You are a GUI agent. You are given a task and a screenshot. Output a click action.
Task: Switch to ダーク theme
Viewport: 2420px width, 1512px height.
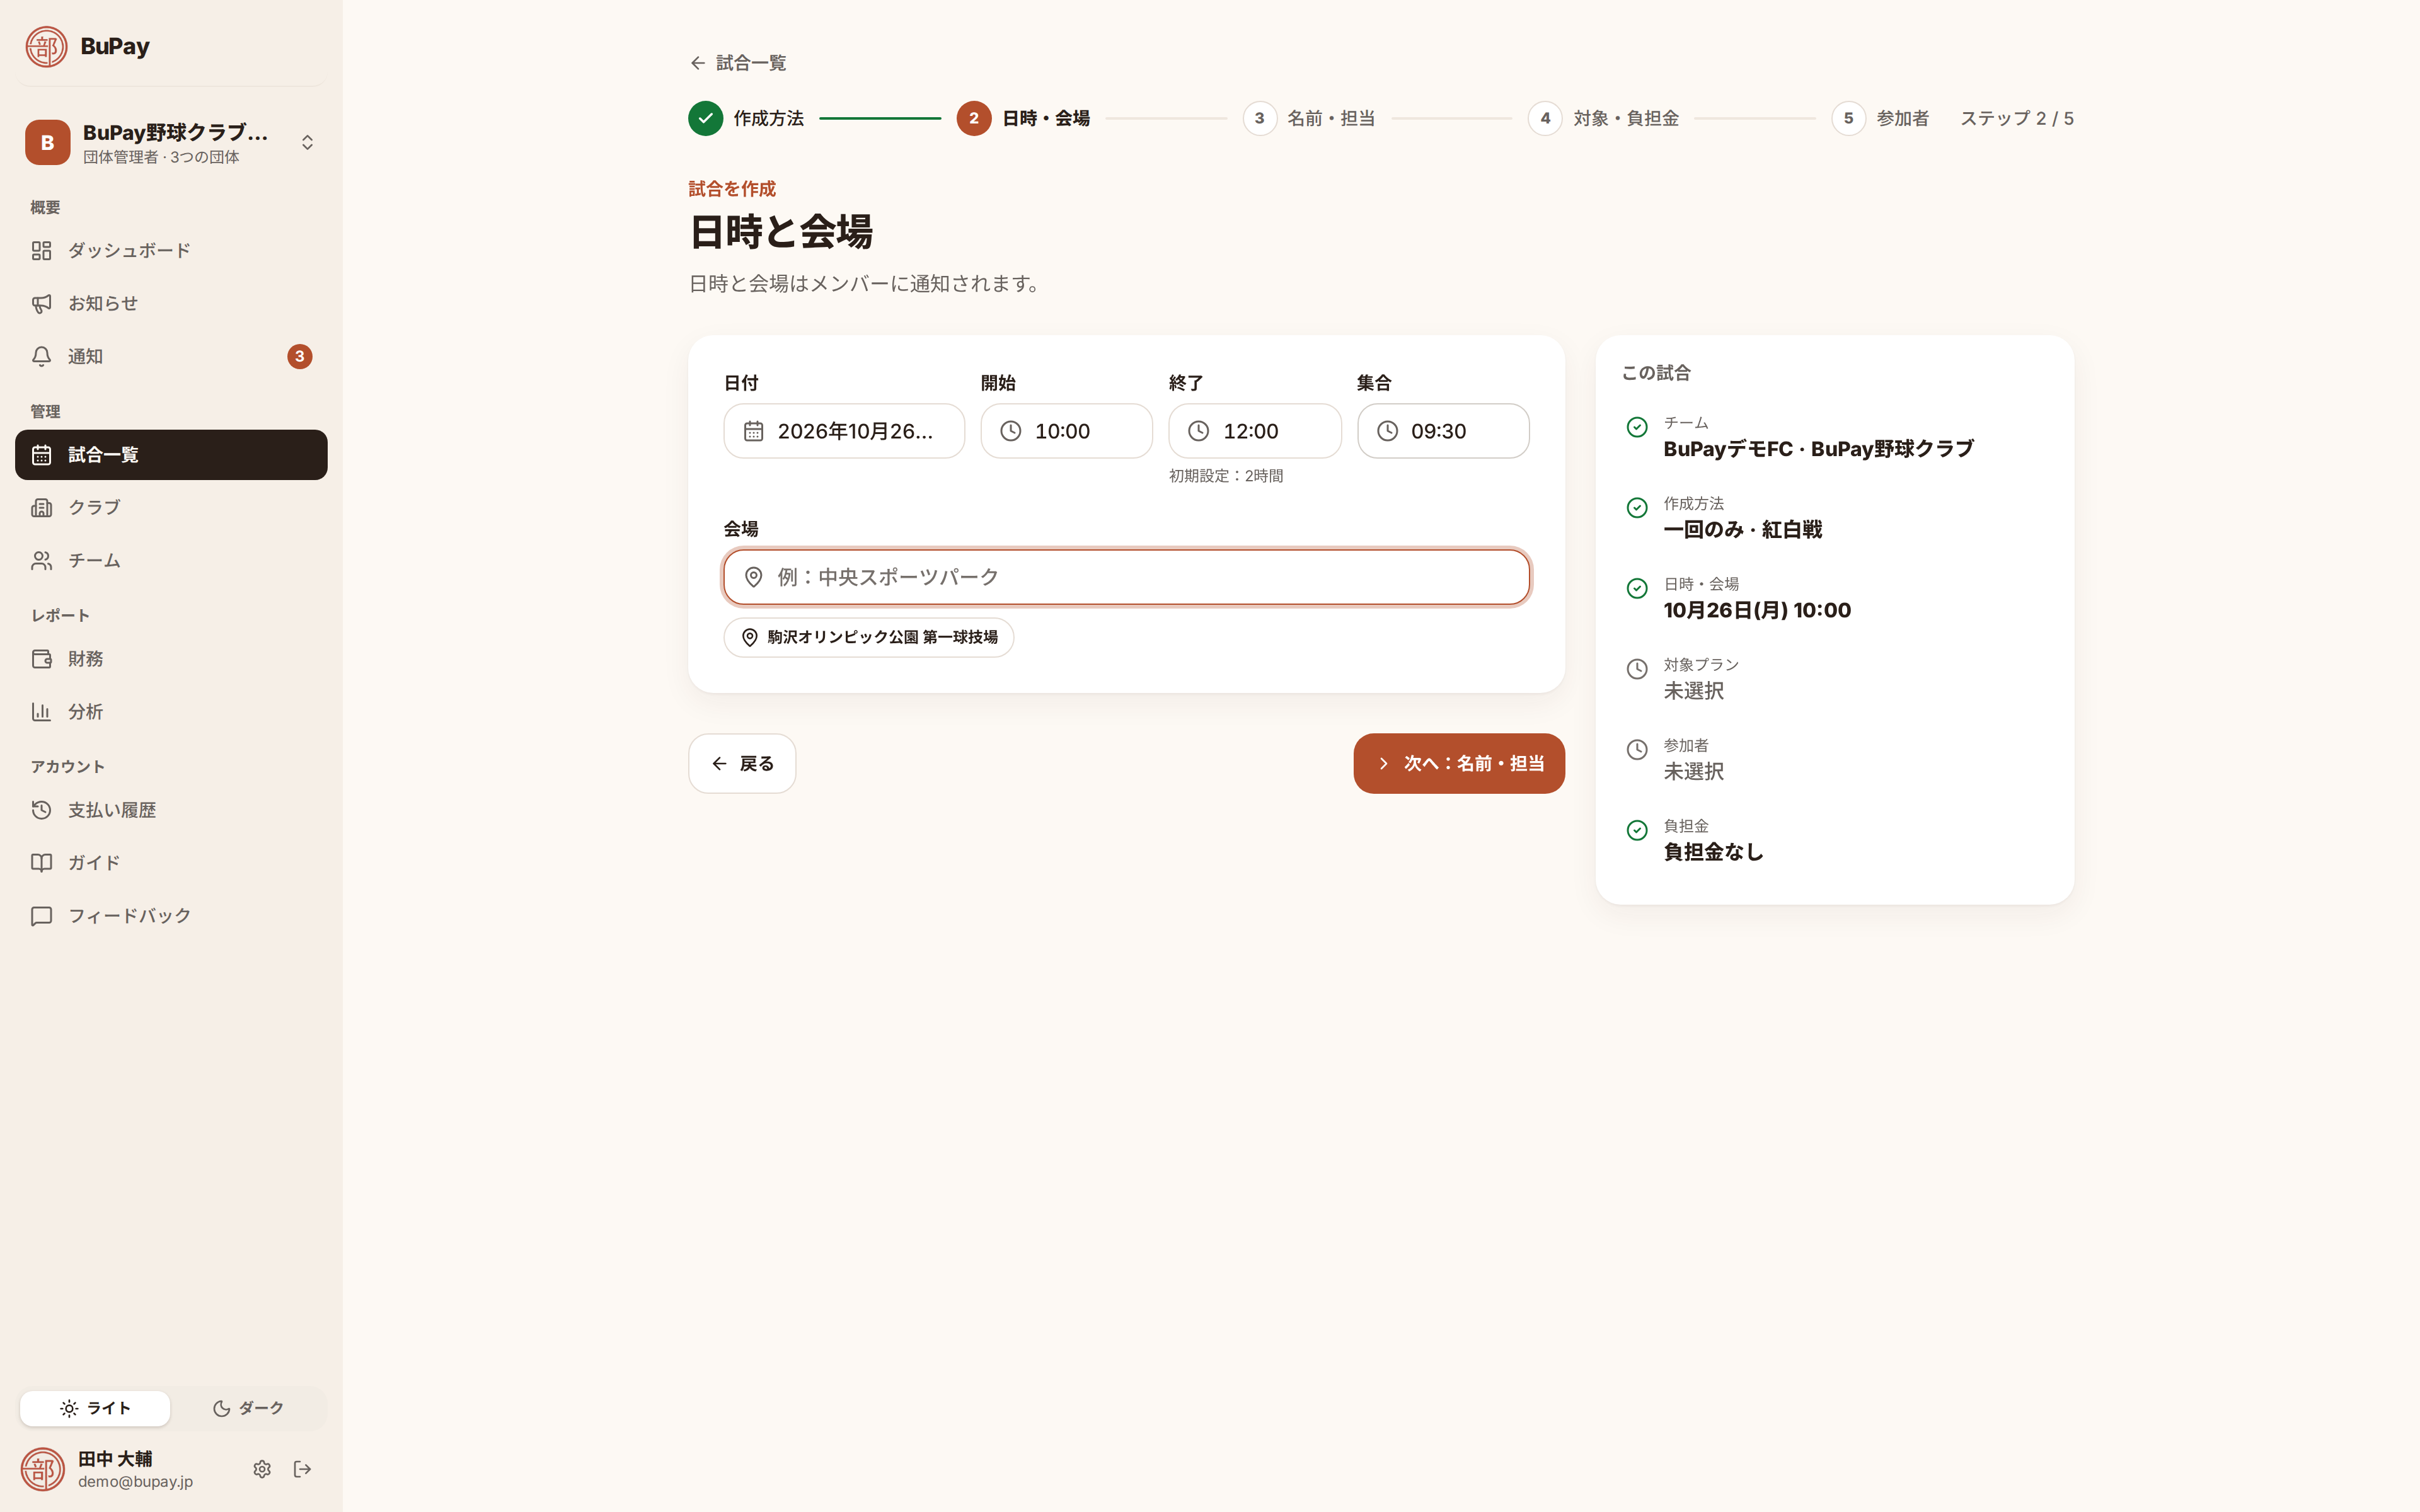tap(248, 1408)
